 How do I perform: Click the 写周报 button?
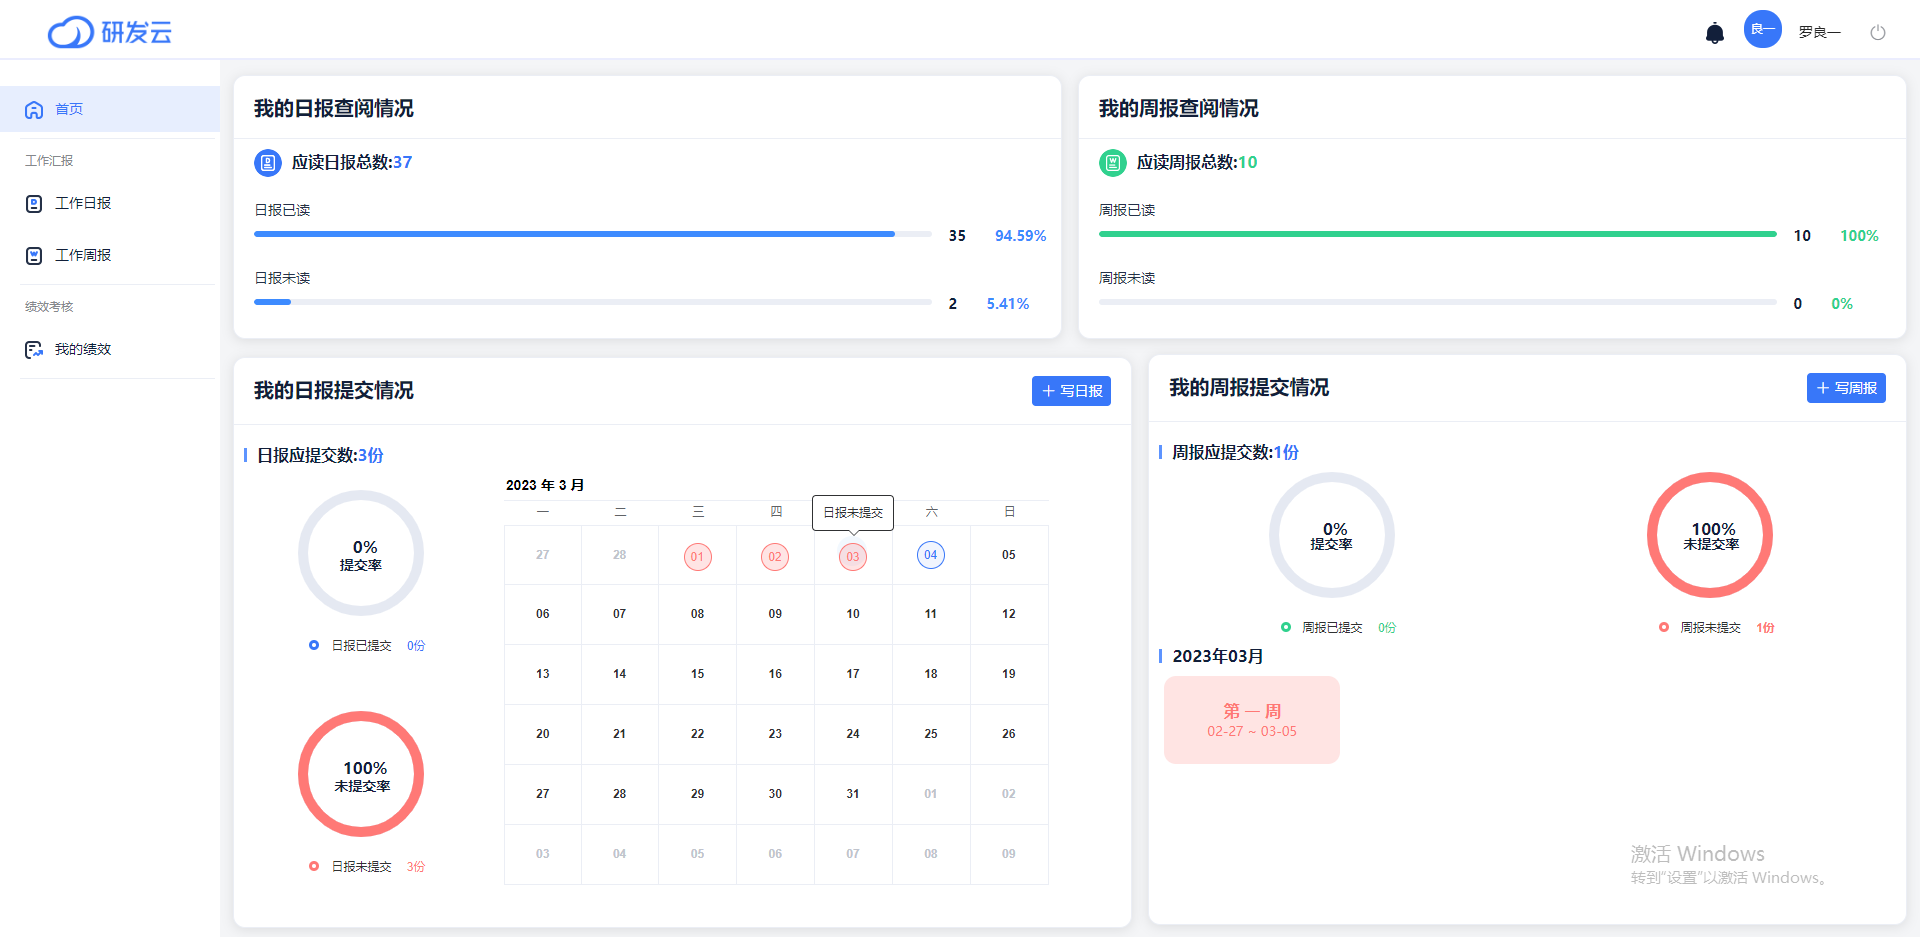pos(1846,388)
